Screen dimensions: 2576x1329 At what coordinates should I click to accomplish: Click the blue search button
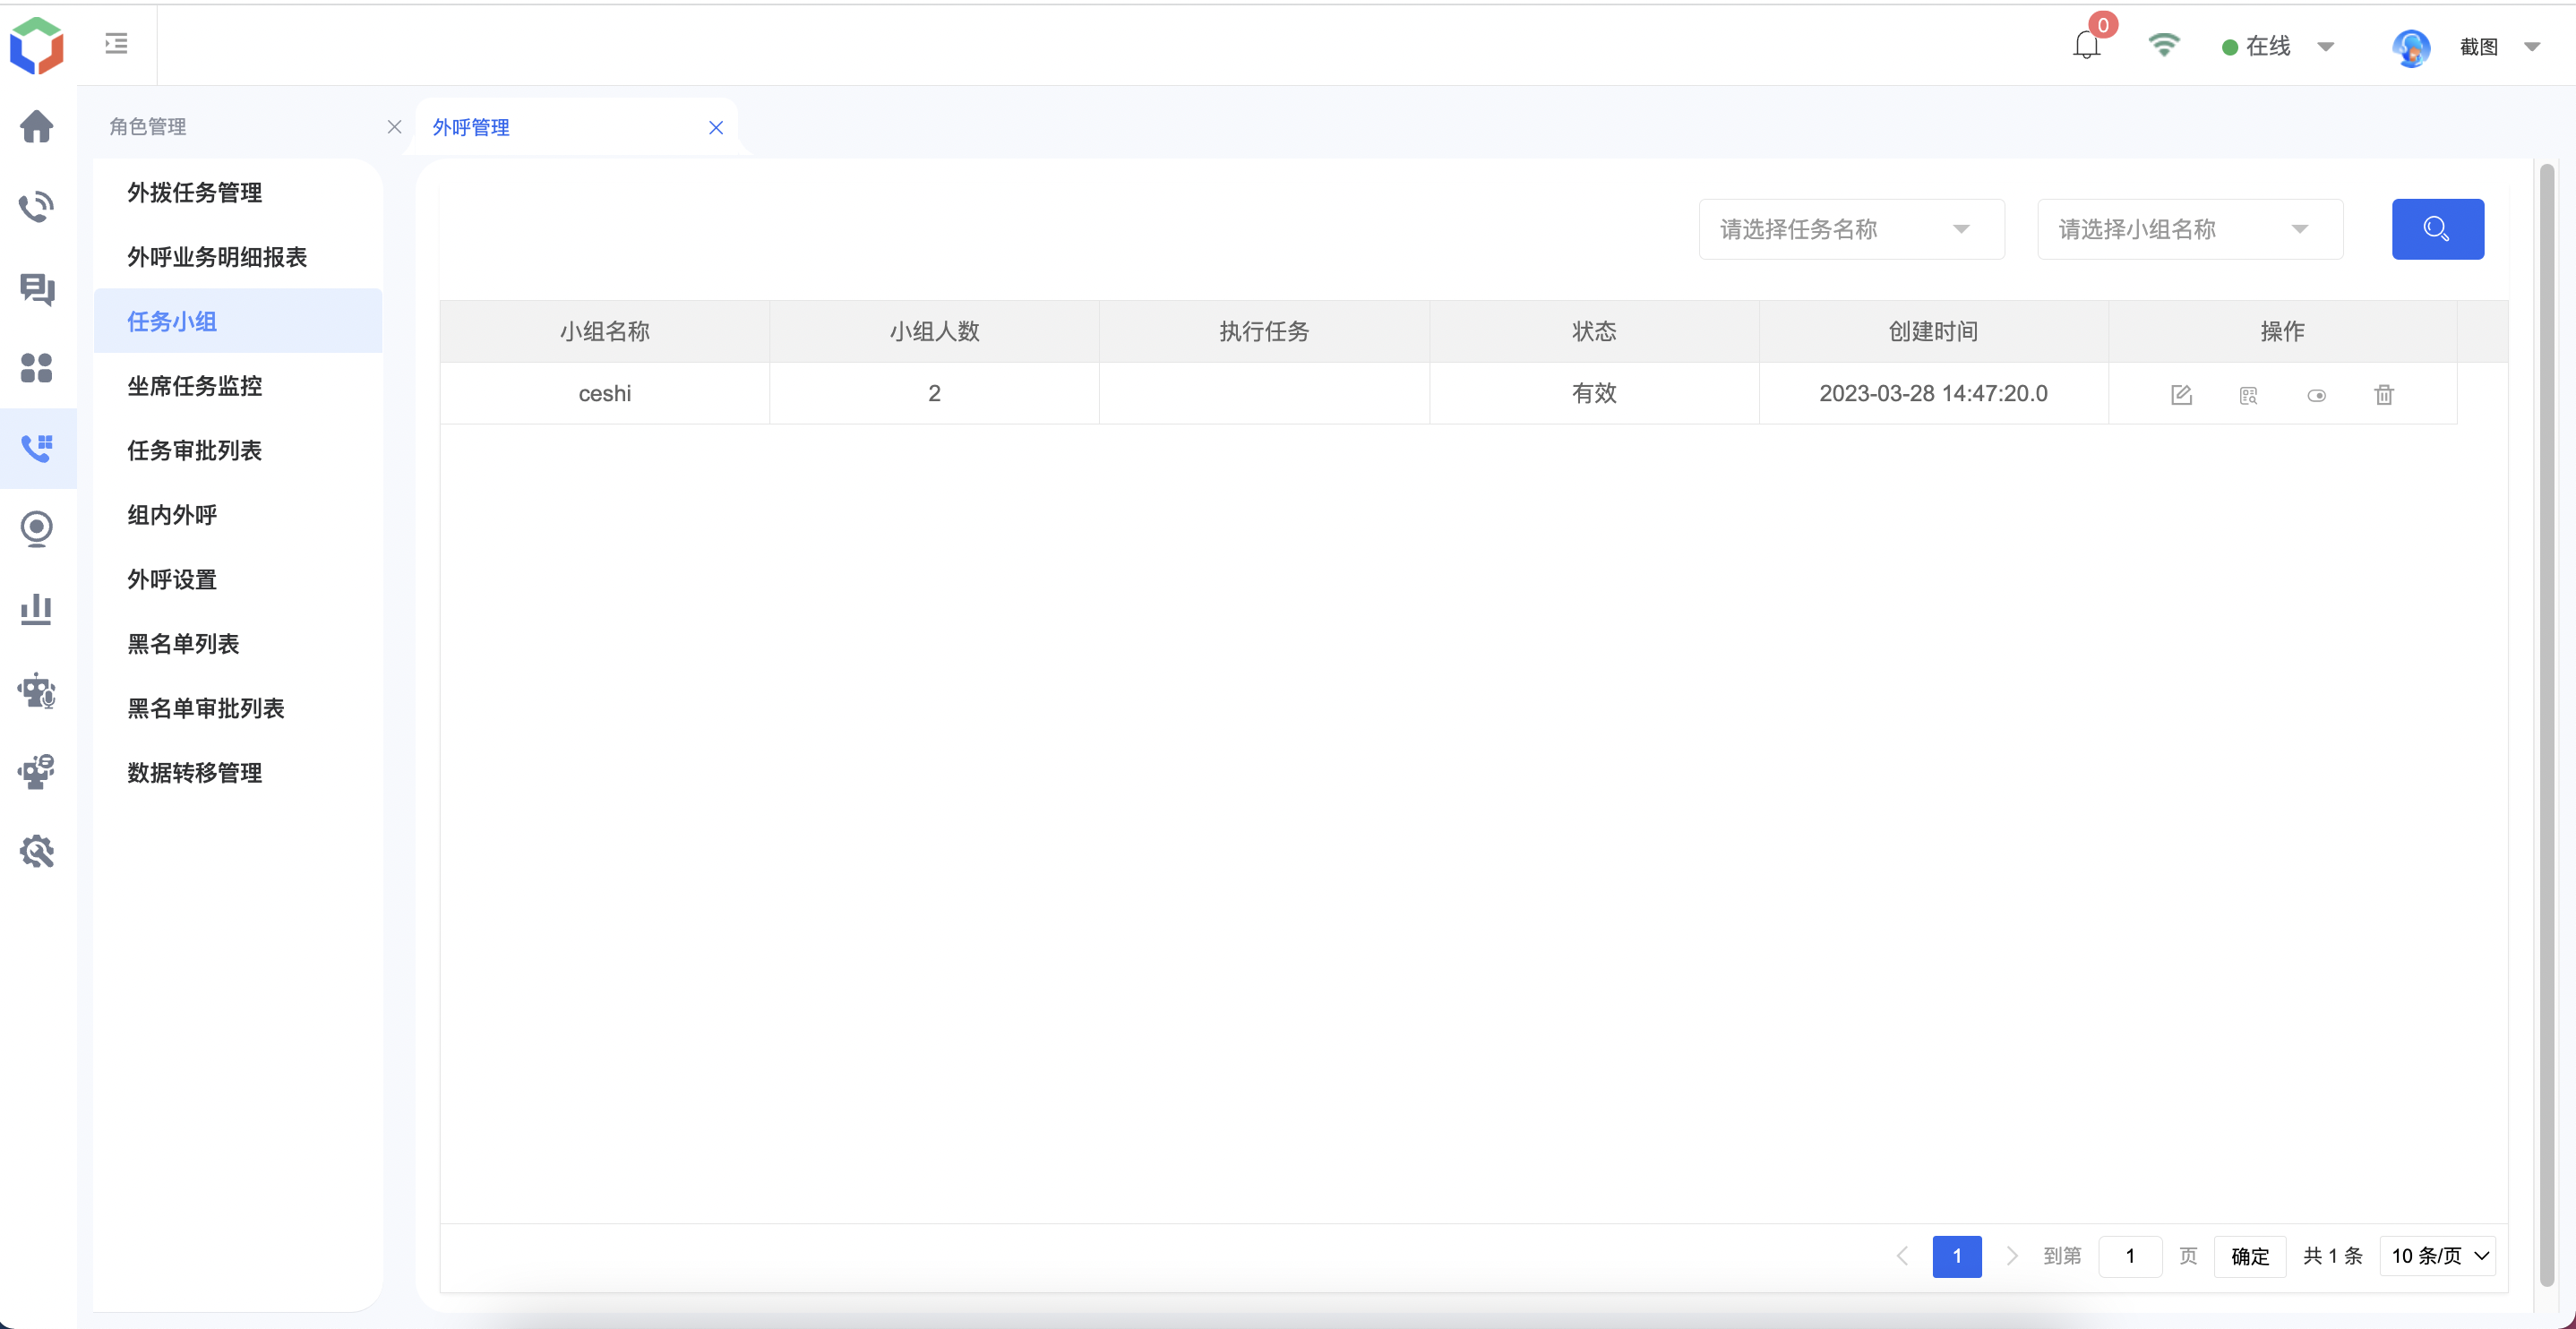[x=2437, y=229]
